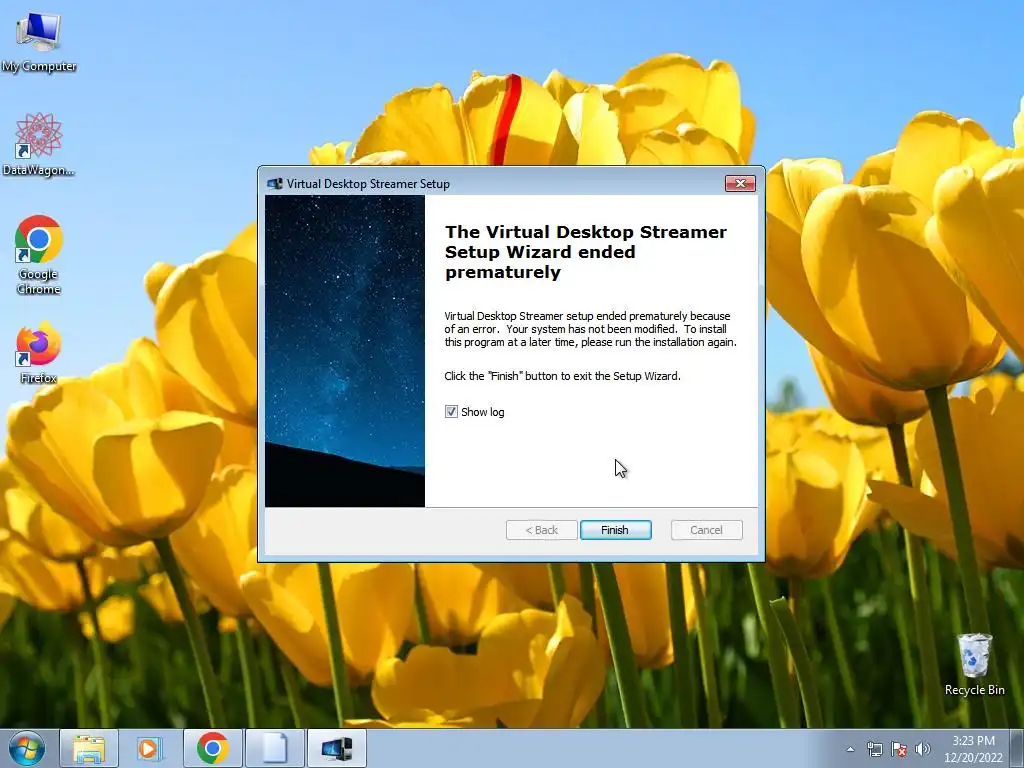The width and height of the screenshot is (1024, 768).
Task: Open the network tray icon
Action: [874, 749]
